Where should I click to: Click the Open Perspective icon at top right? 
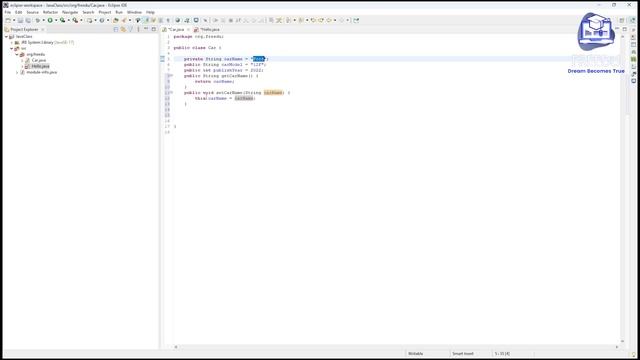tap(622, 20)
